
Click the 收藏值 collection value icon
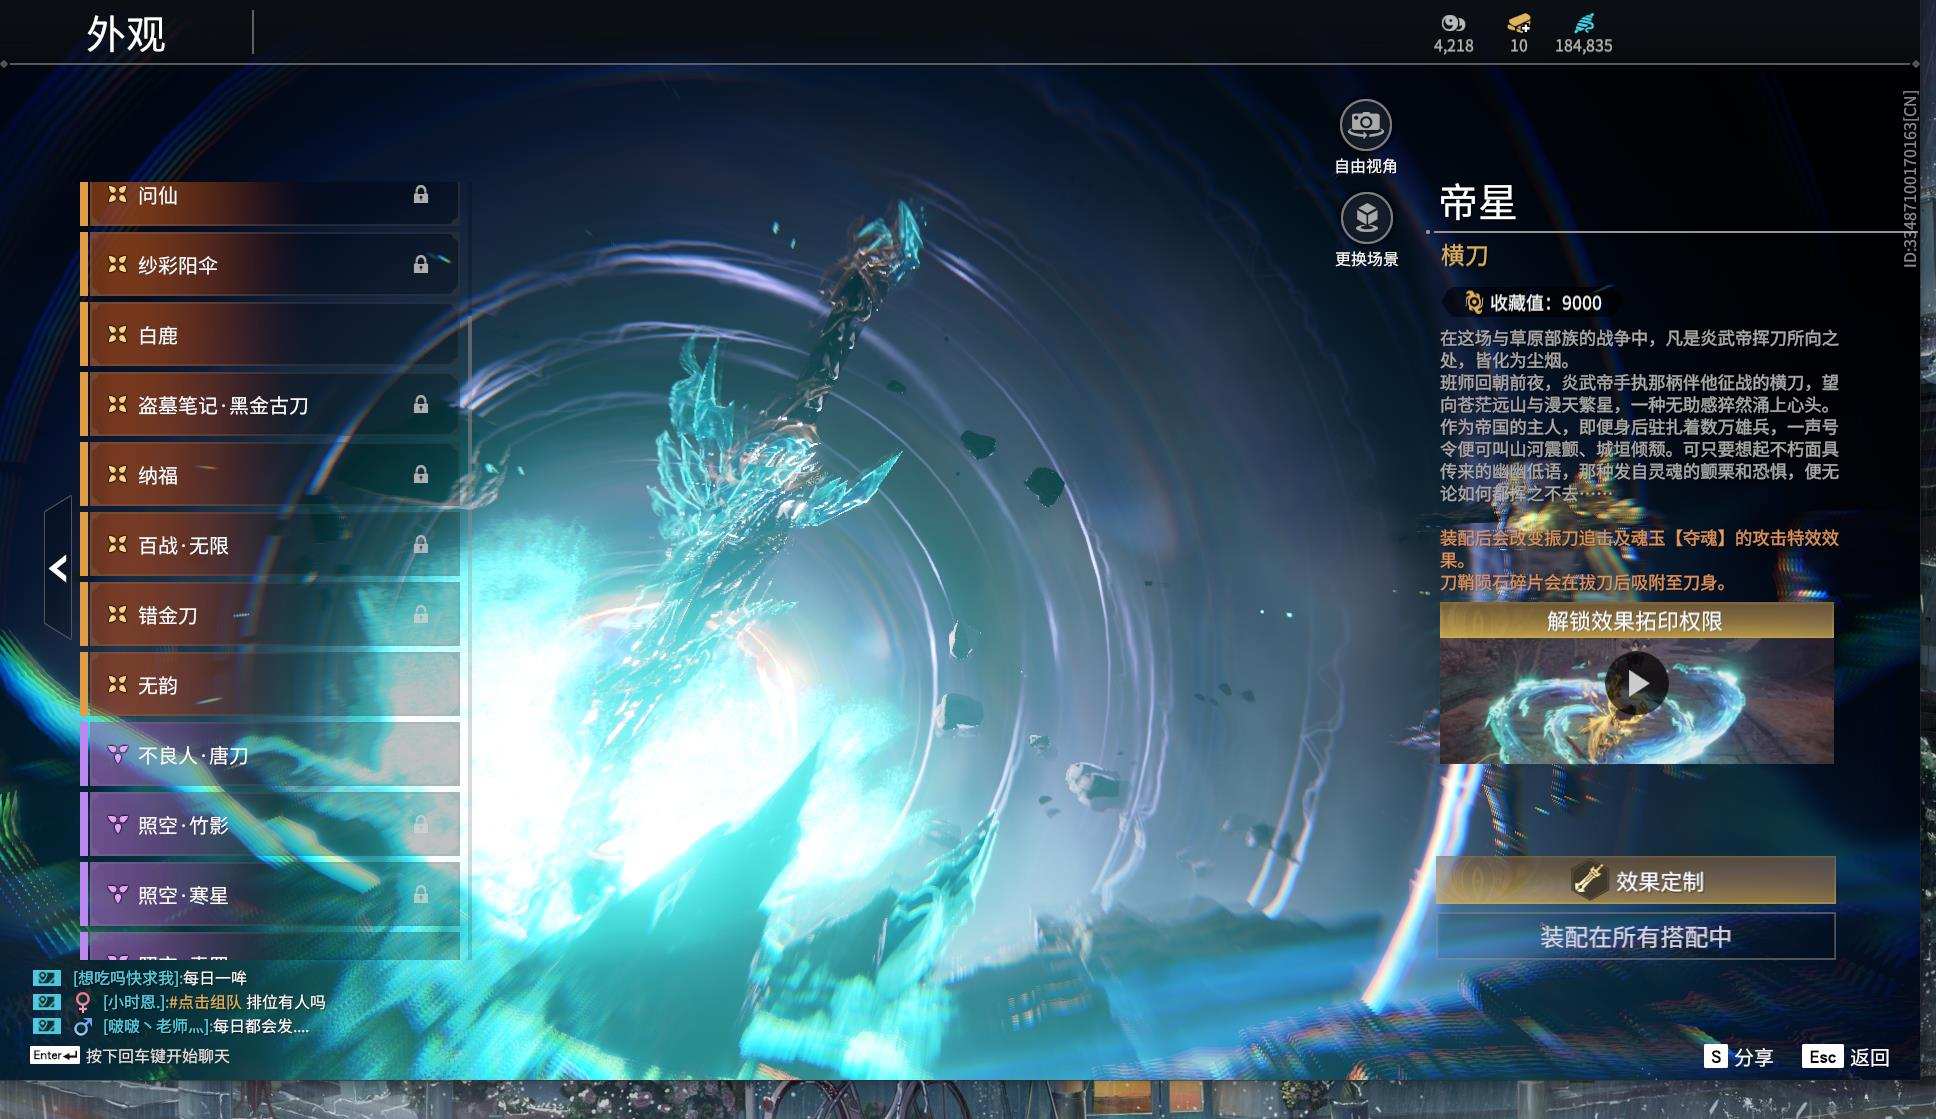coord(1473,302)
